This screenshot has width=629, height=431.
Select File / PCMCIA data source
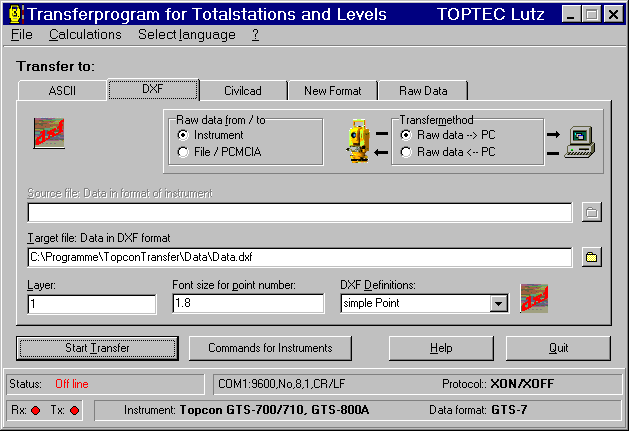(182, 152)
